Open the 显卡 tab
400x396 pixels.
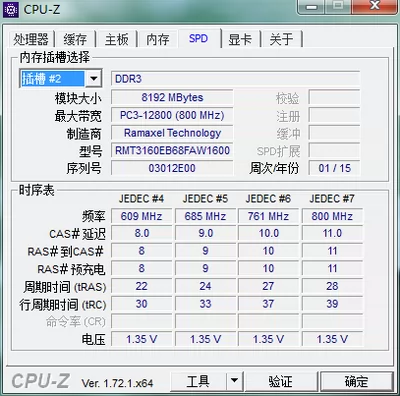pyautogui.click(x=240, y=39)
